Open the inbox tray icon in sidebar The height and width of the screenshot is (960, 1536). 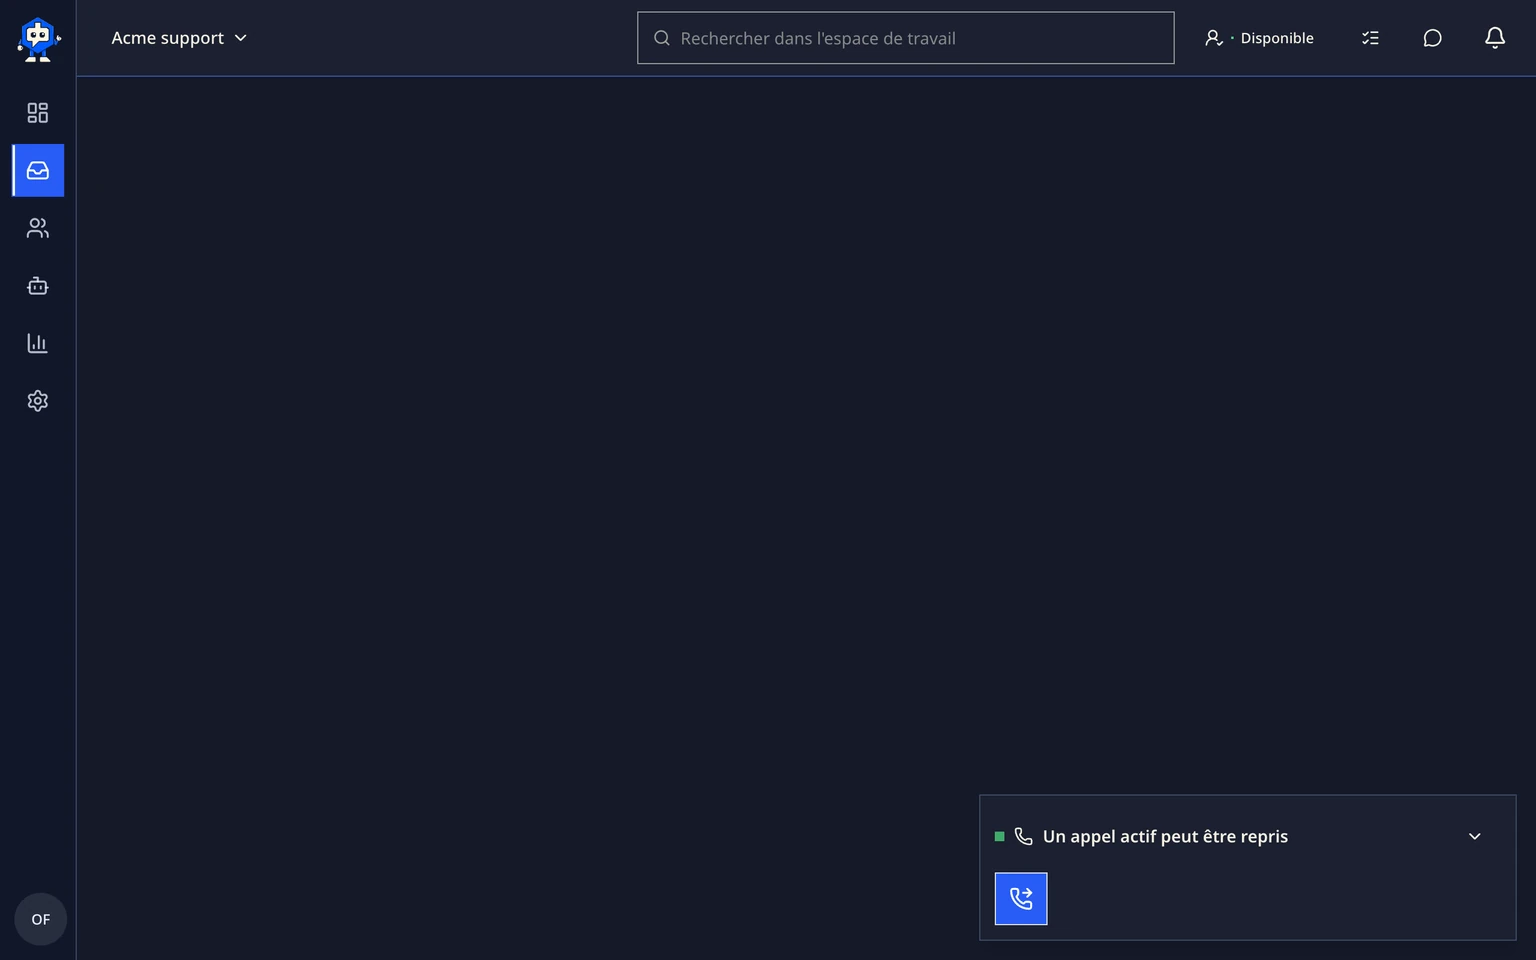(38, 170)
